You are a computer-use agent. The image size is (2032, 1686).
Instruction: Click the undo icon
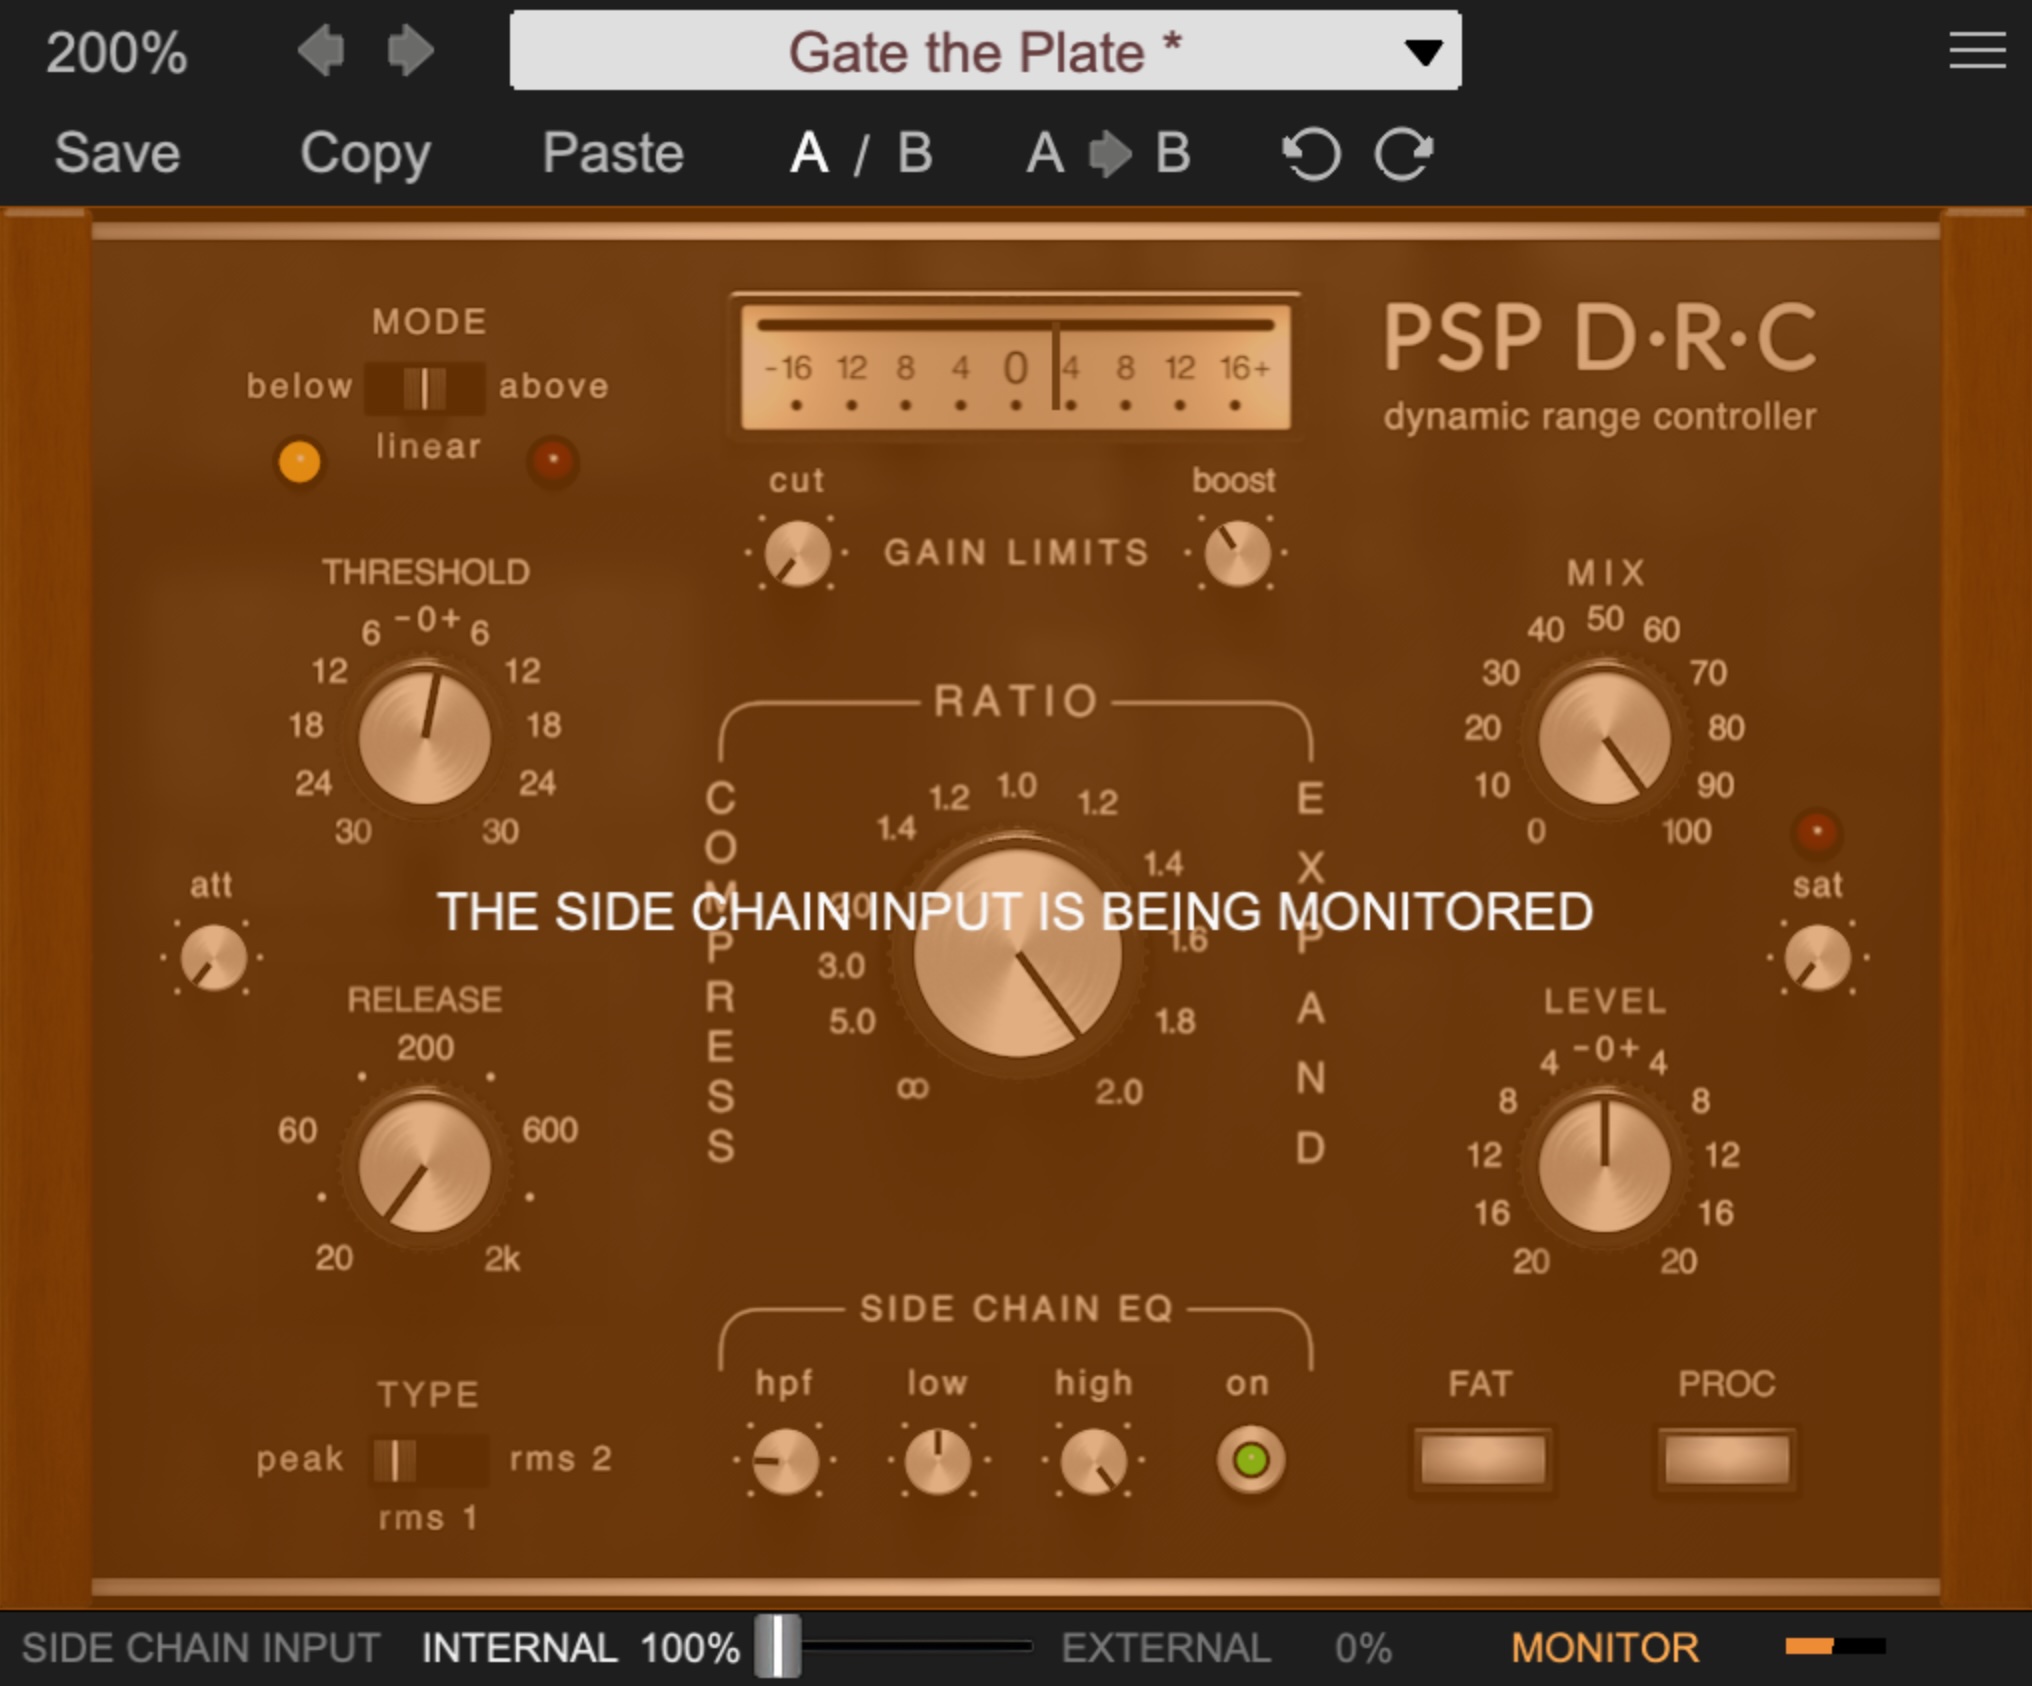(1311, 154)
